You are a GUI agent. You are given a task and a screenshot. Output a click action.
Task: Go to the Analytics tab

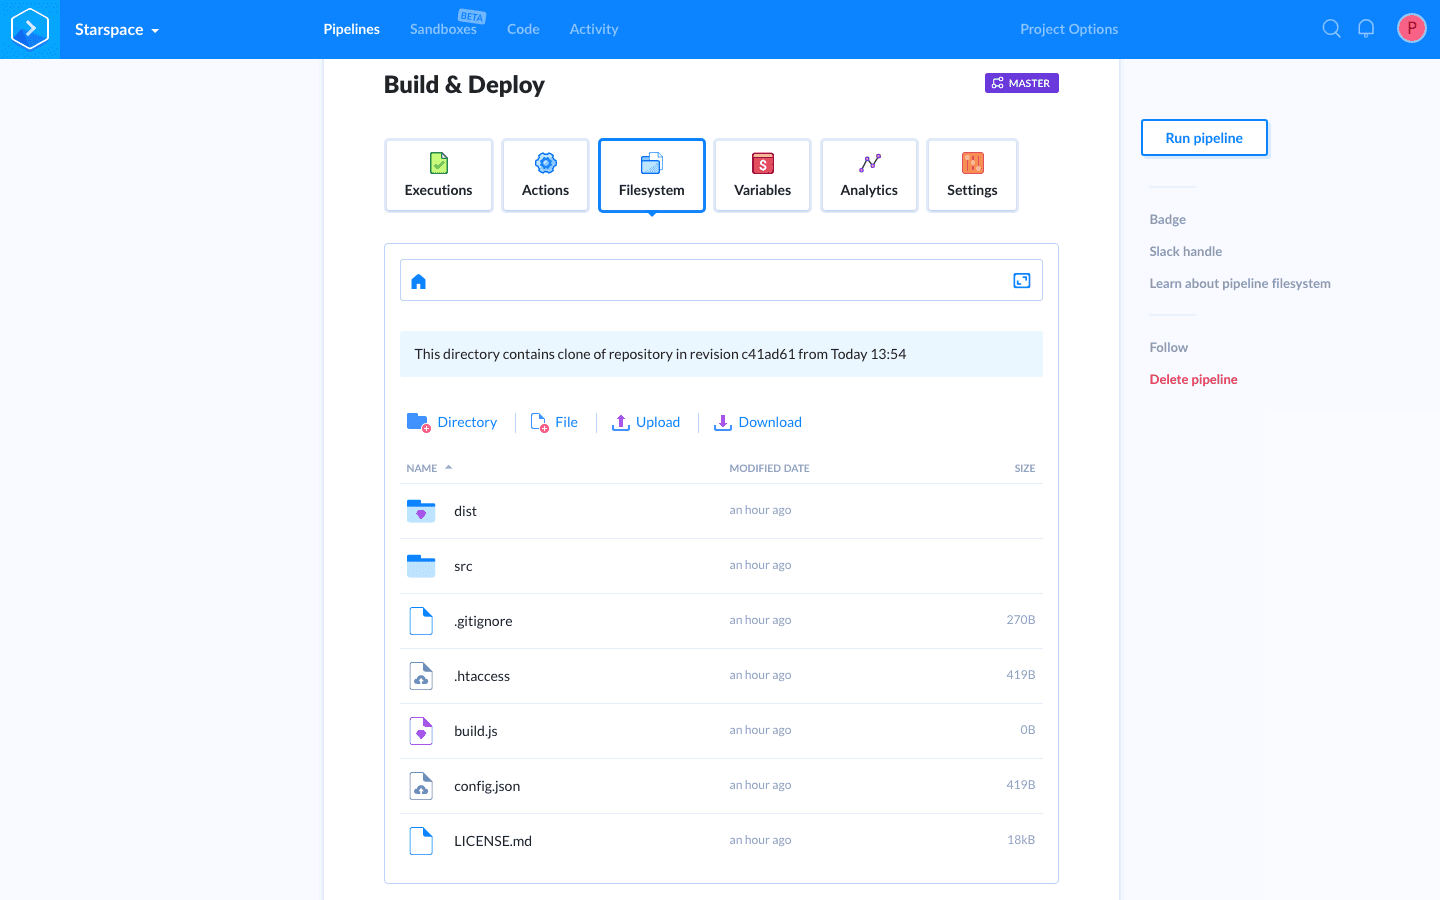coord(868,176)
